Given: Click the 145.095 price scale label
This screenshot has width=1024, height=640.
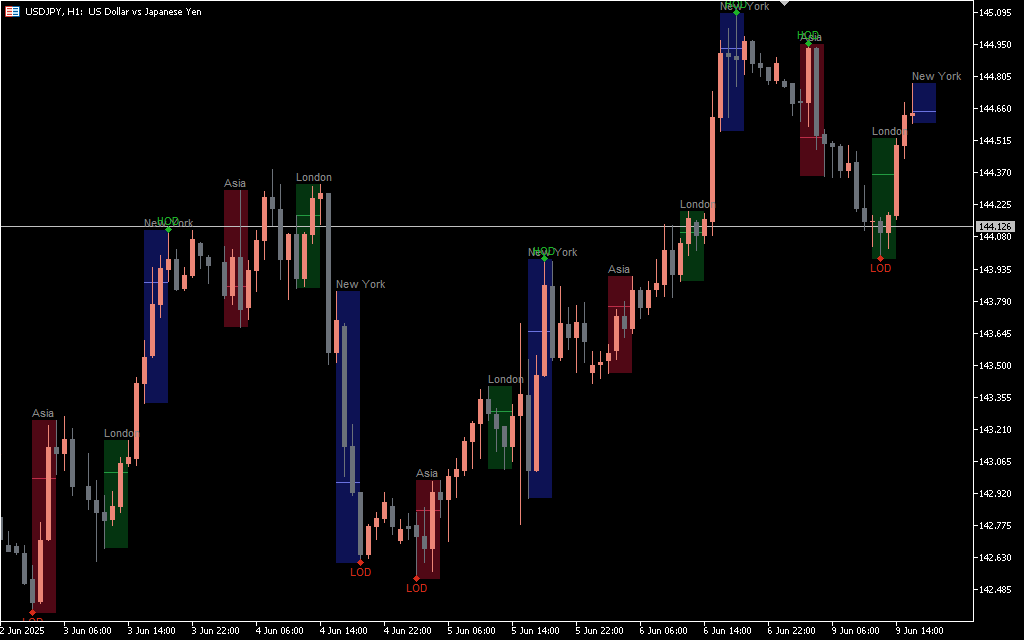Looking at the screenshot, I should pos(995,13).
